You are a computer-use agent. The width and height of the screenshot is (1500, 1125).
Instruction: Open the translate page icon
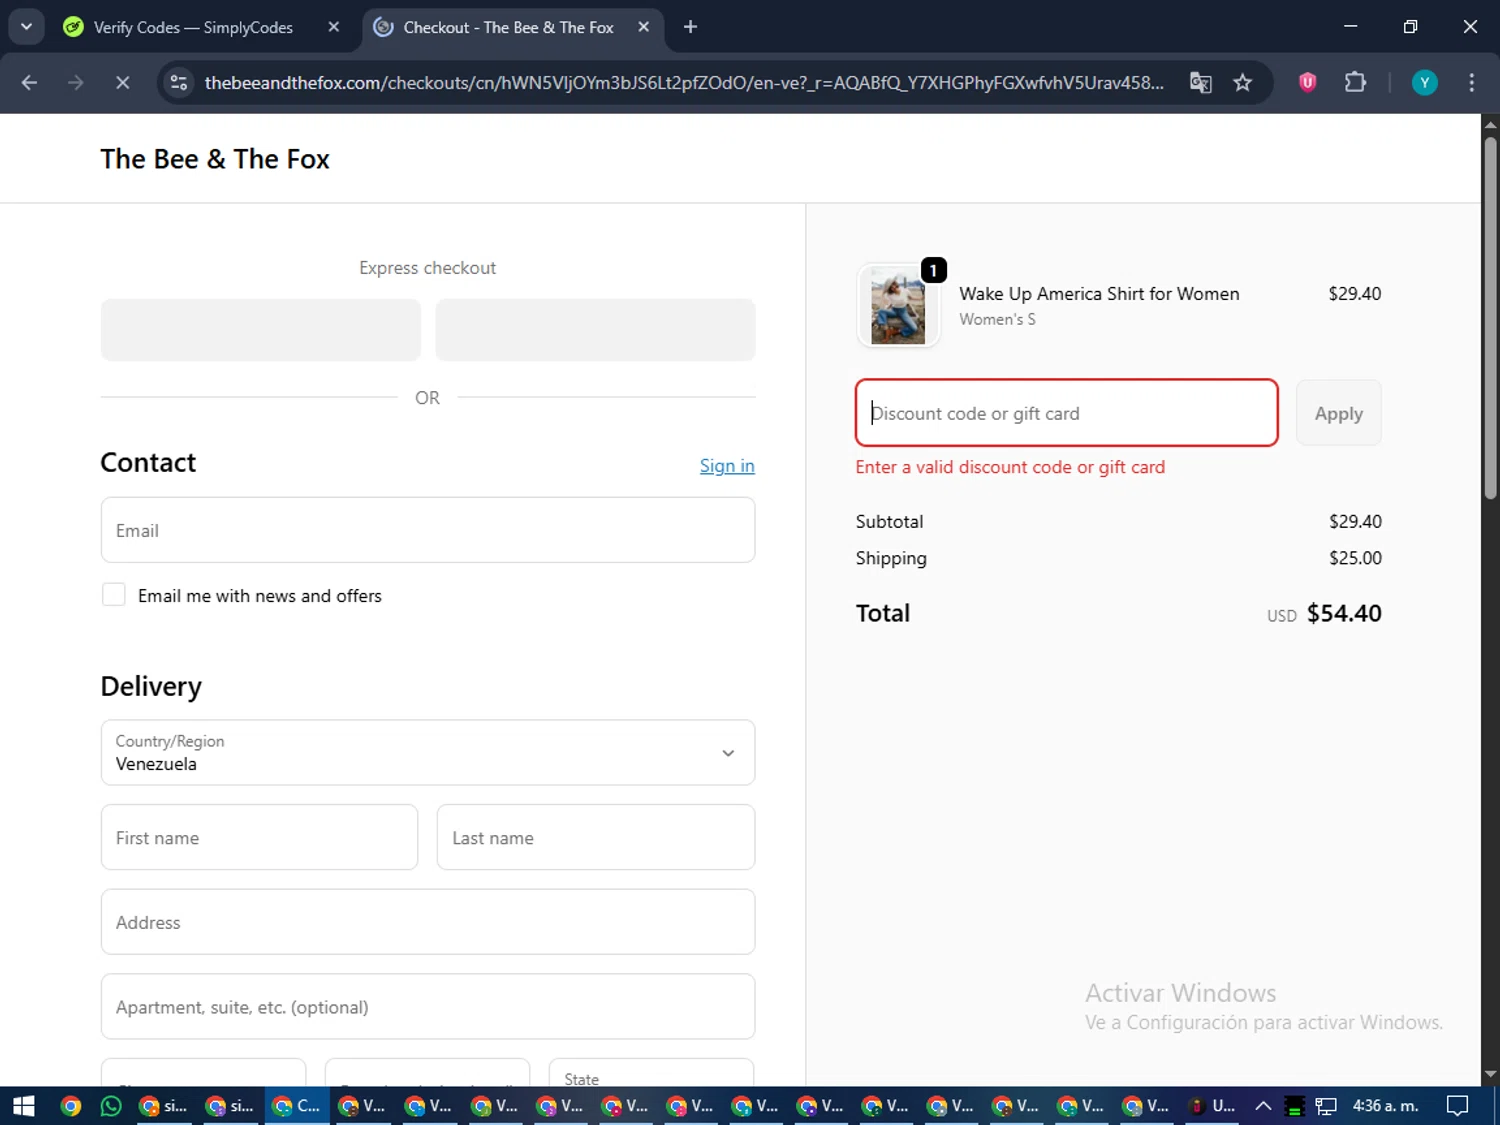[x=1200, y=83]
